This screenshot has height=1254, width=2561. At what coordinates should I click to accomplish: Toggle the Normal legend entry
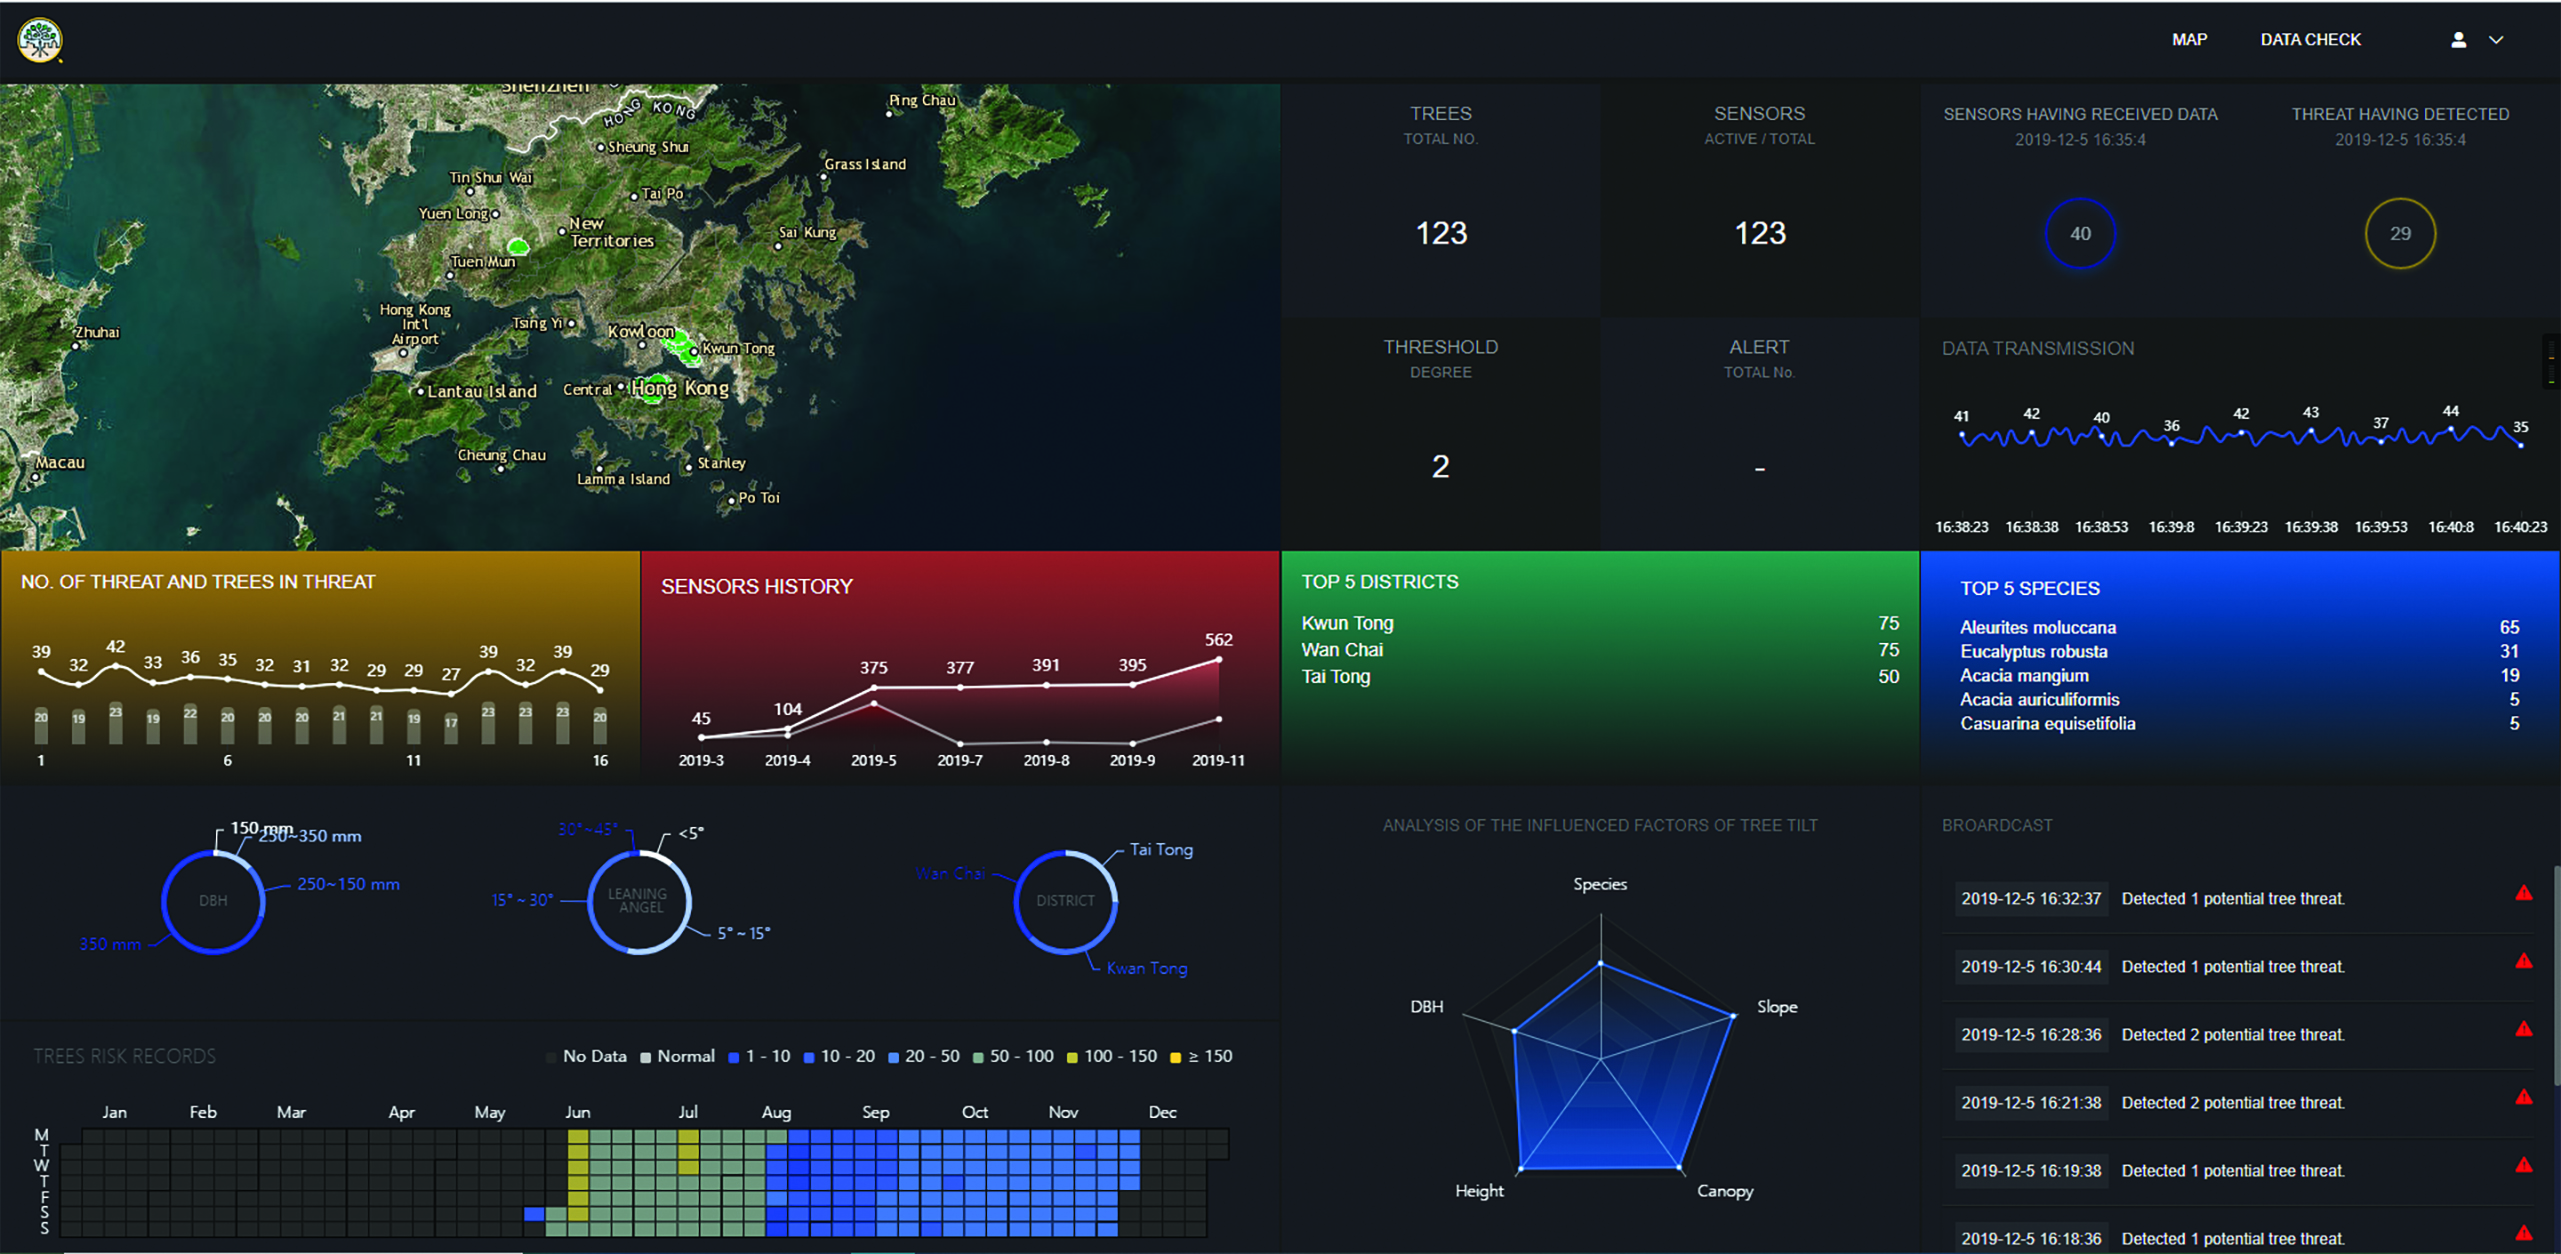tap(677, 1056)
